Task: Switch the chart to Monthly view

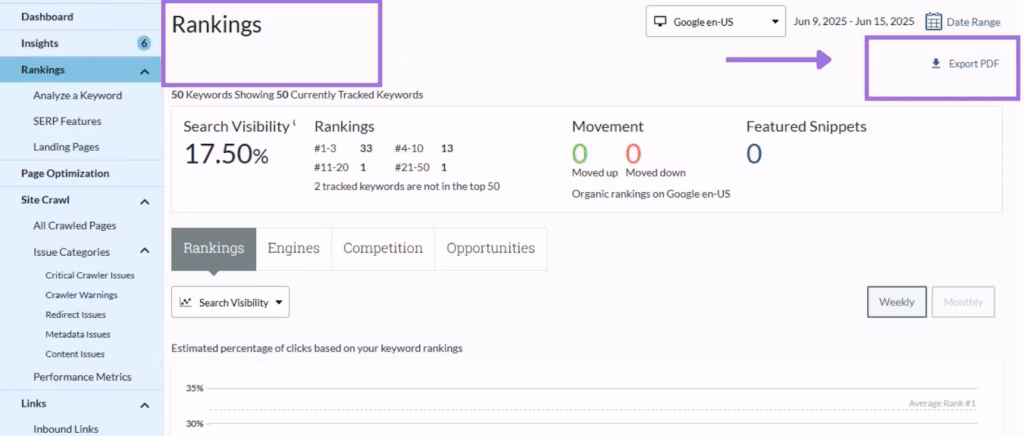Action: tap(963, 302)
